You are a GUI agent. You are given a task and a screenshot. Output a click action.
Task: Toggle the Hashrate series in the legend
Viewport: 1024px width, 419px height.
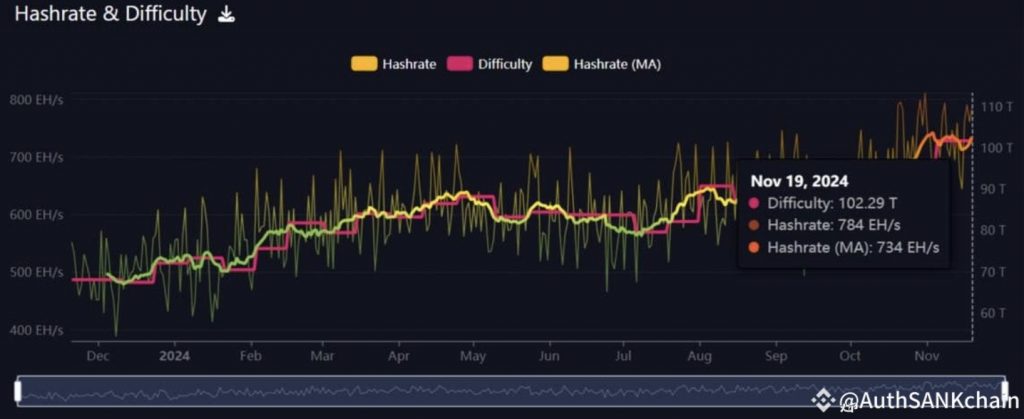tap(409, 64)
